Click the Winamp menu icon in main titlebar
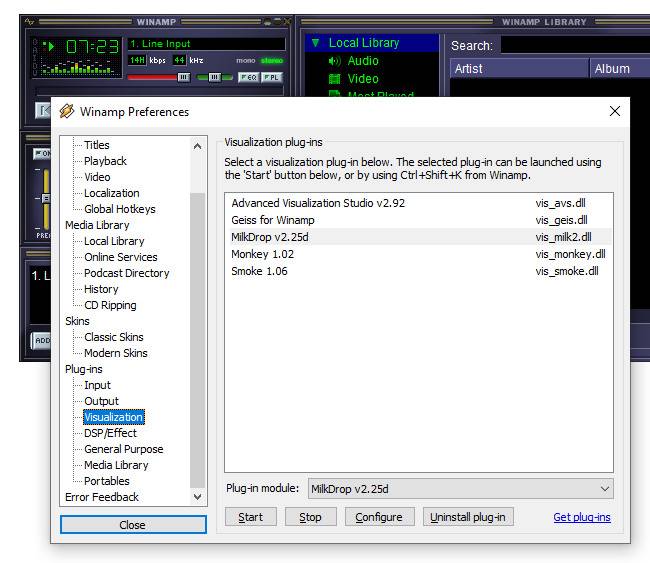The height and width of the screenshot is (563, 650). pos(30,21)
